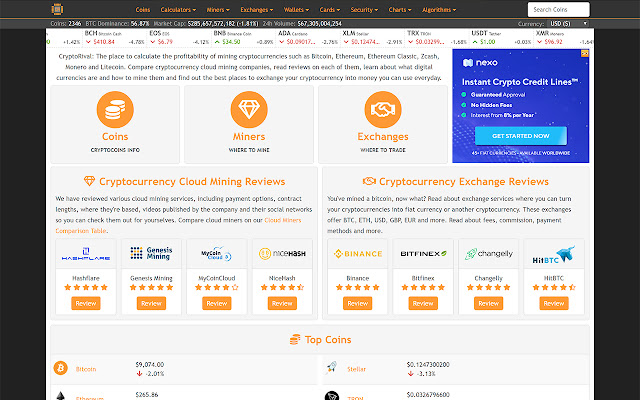Click the 24h Volume value
Screen dimensions: 640x400
click(320, 24)
